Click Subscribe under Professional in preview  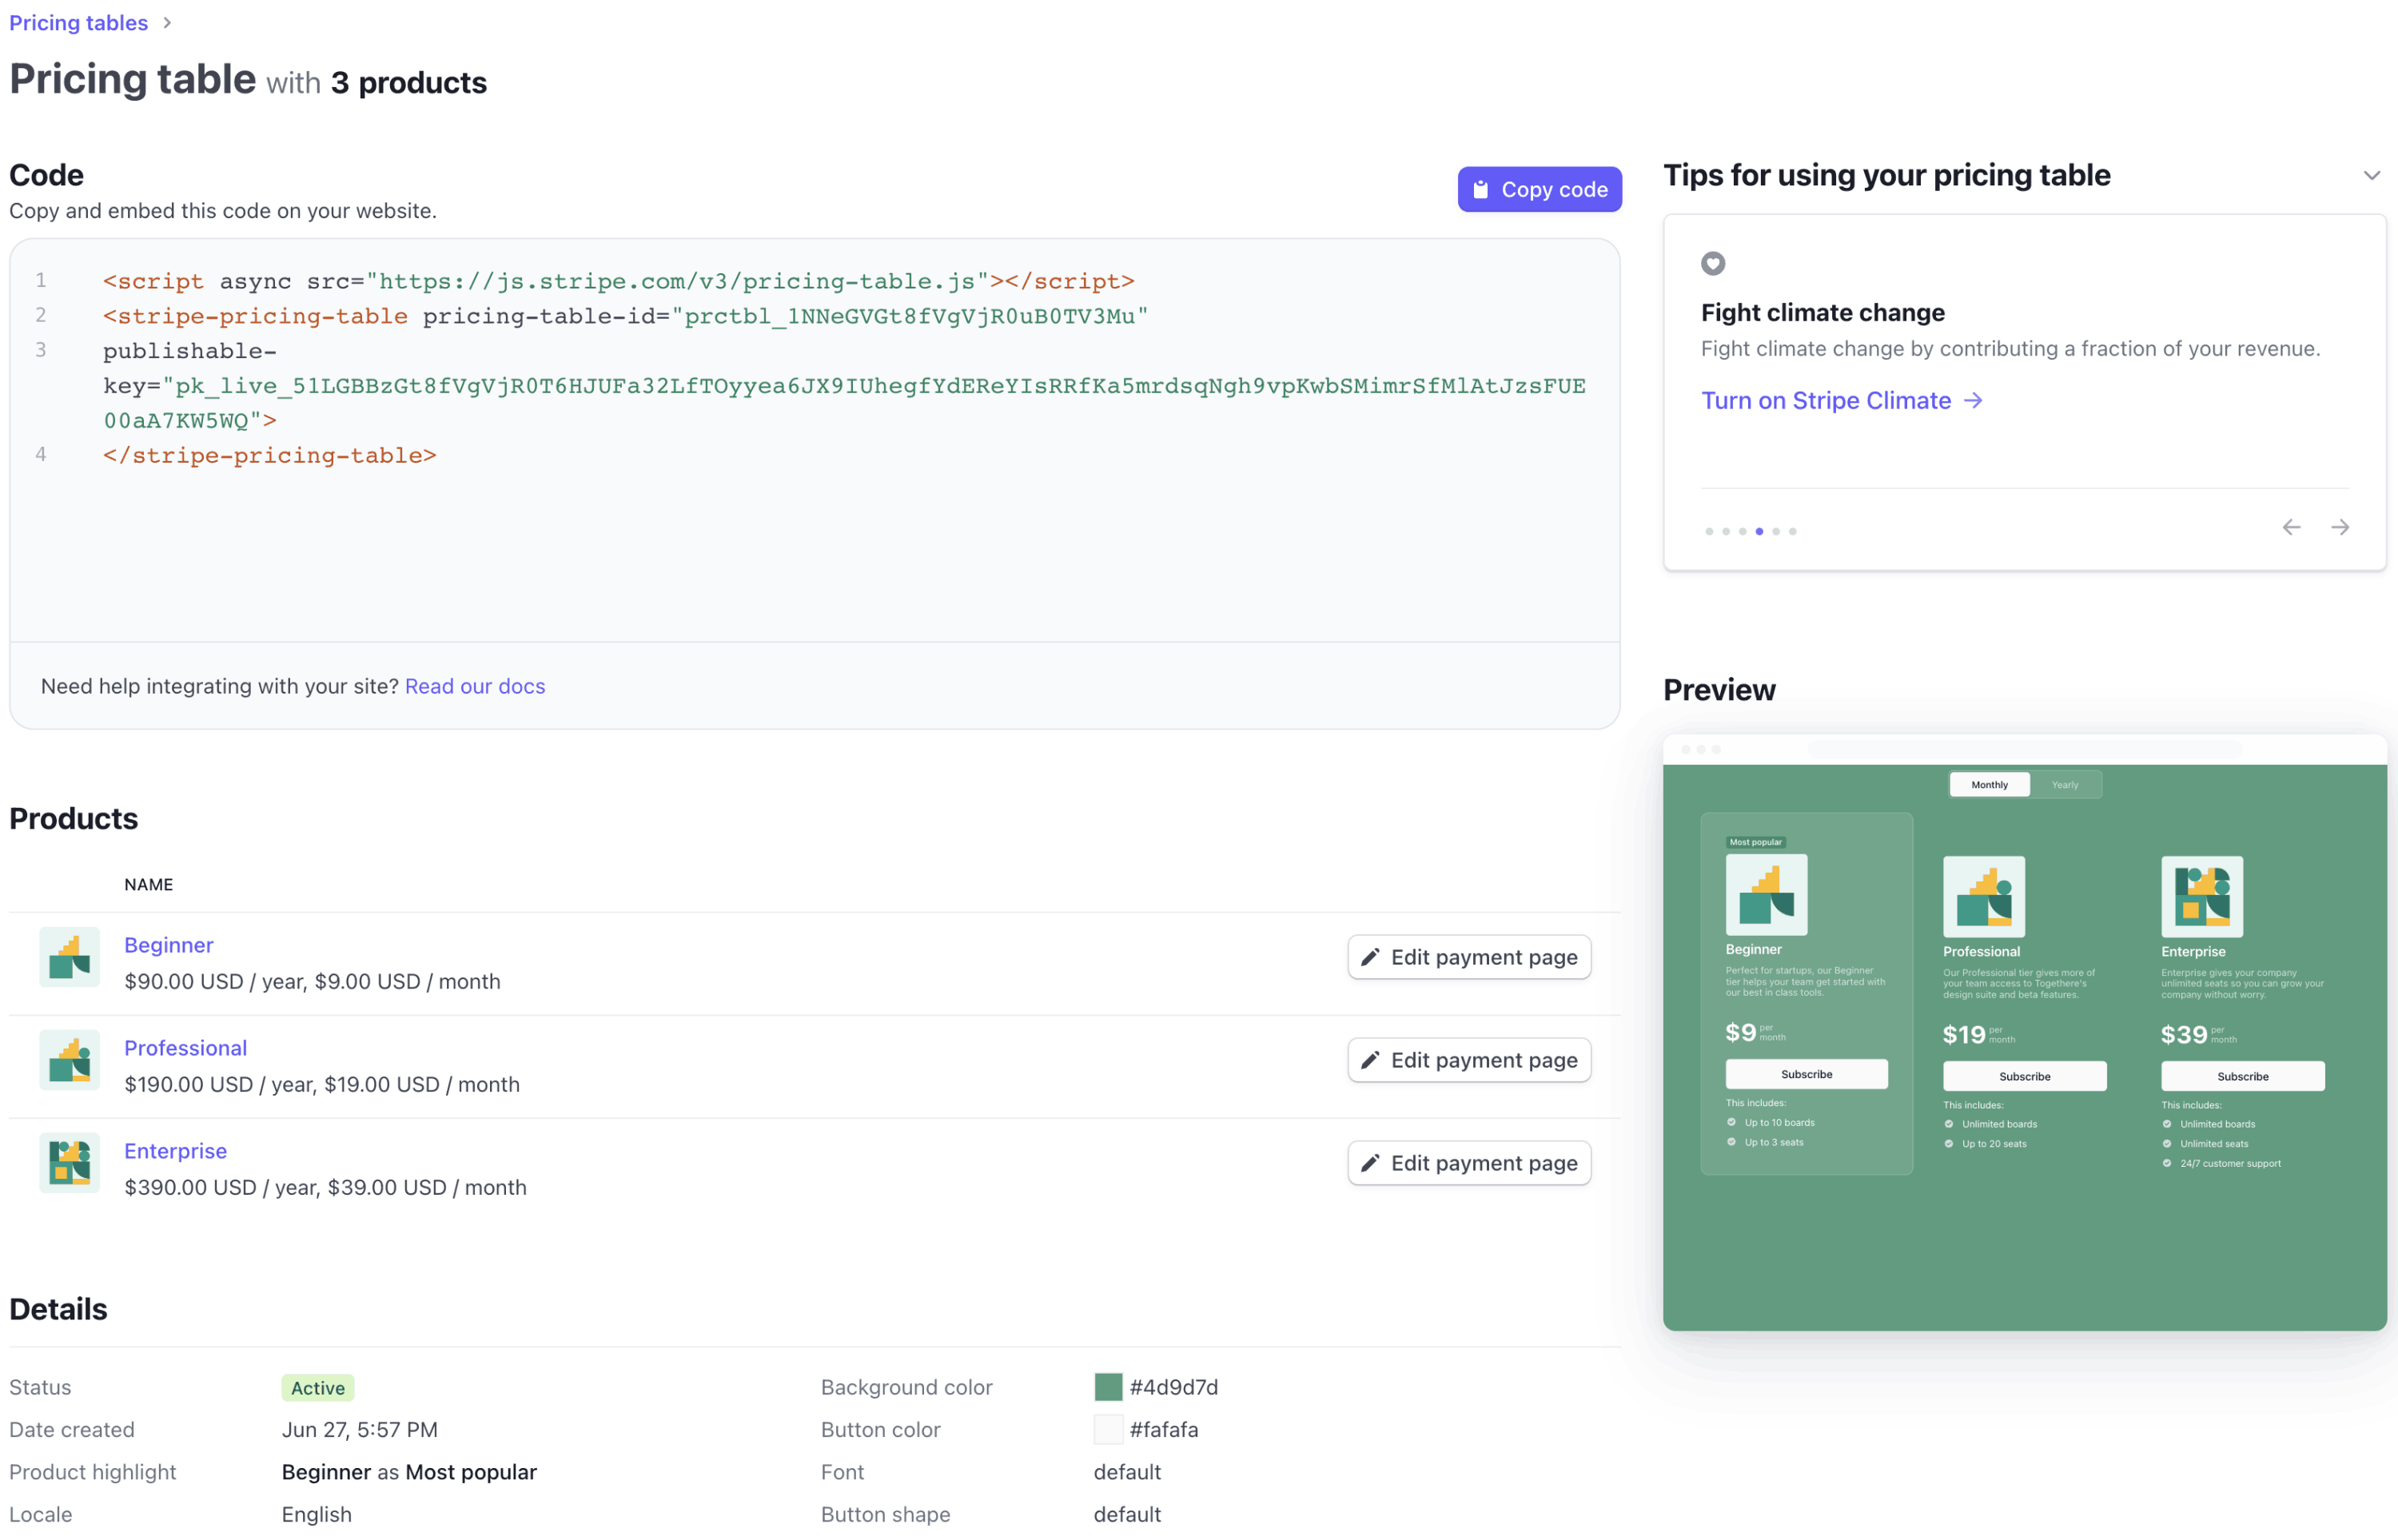click(2024, 1076)
